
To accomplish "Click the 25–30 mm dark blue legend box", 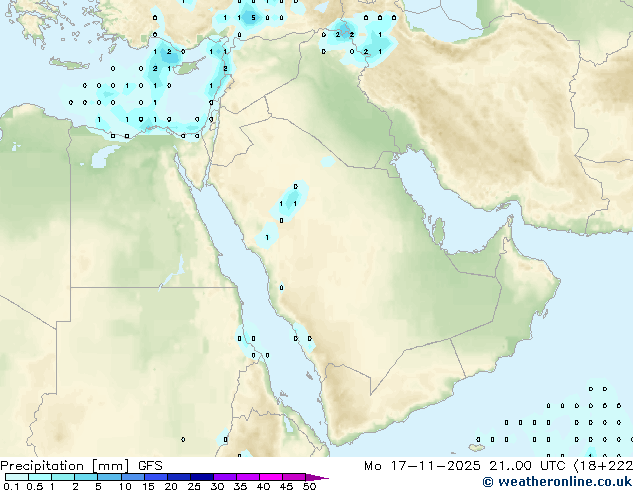I will 202,477.
